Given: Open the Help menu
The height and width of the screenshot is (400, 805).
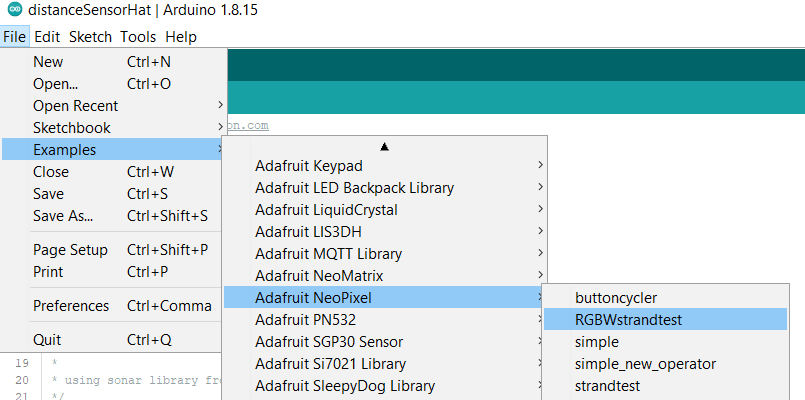Looking at the screenshot, I should tap(181, 37).
